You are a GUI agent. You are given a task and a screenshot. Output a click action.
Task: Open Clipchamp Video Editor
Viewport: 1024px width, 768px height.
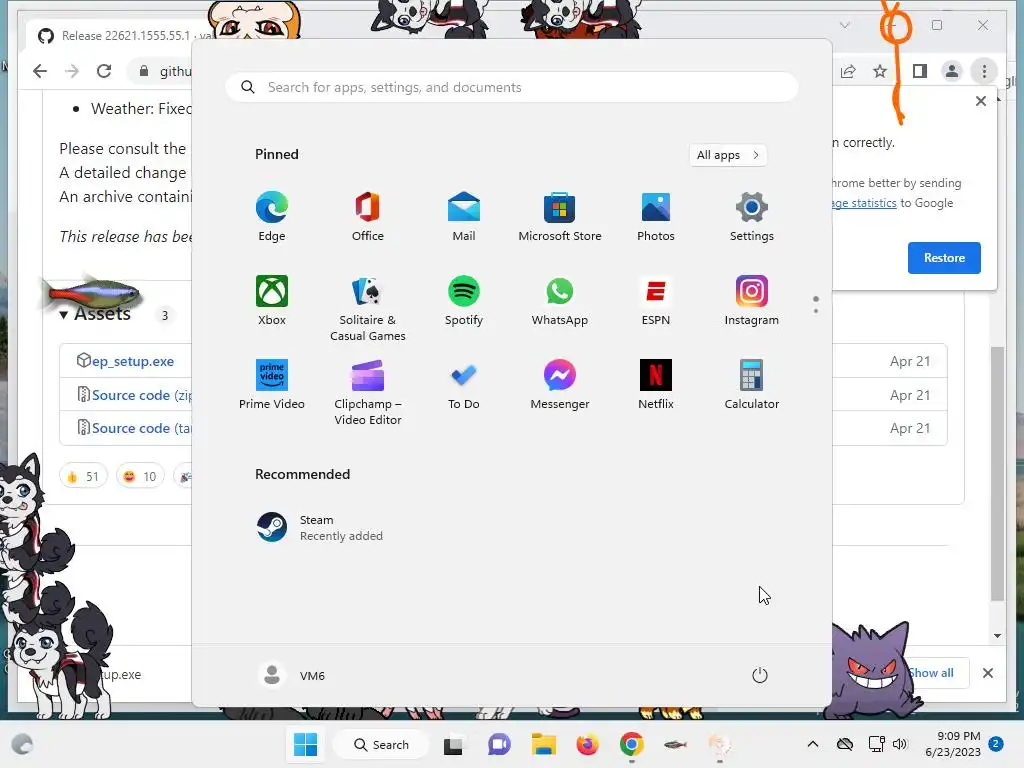click(x=368, y=392)
